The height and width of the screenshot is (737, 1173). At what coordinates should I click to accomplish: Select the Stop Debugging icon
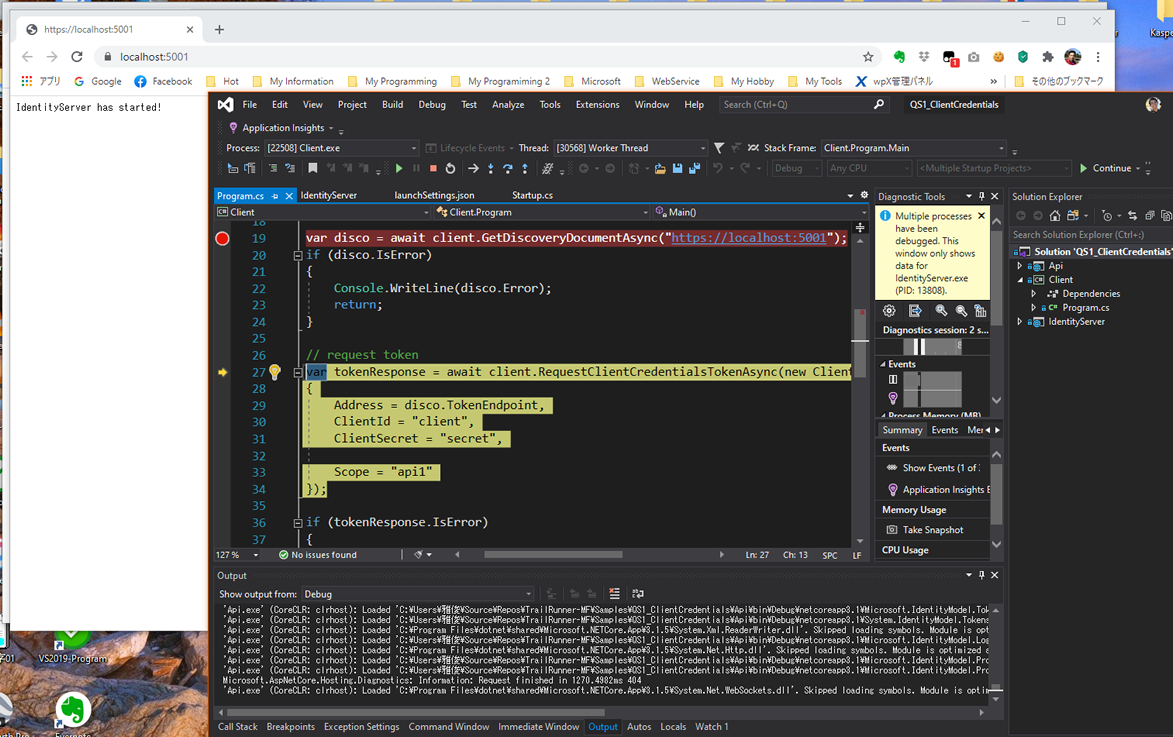click(x=433, y=168)
